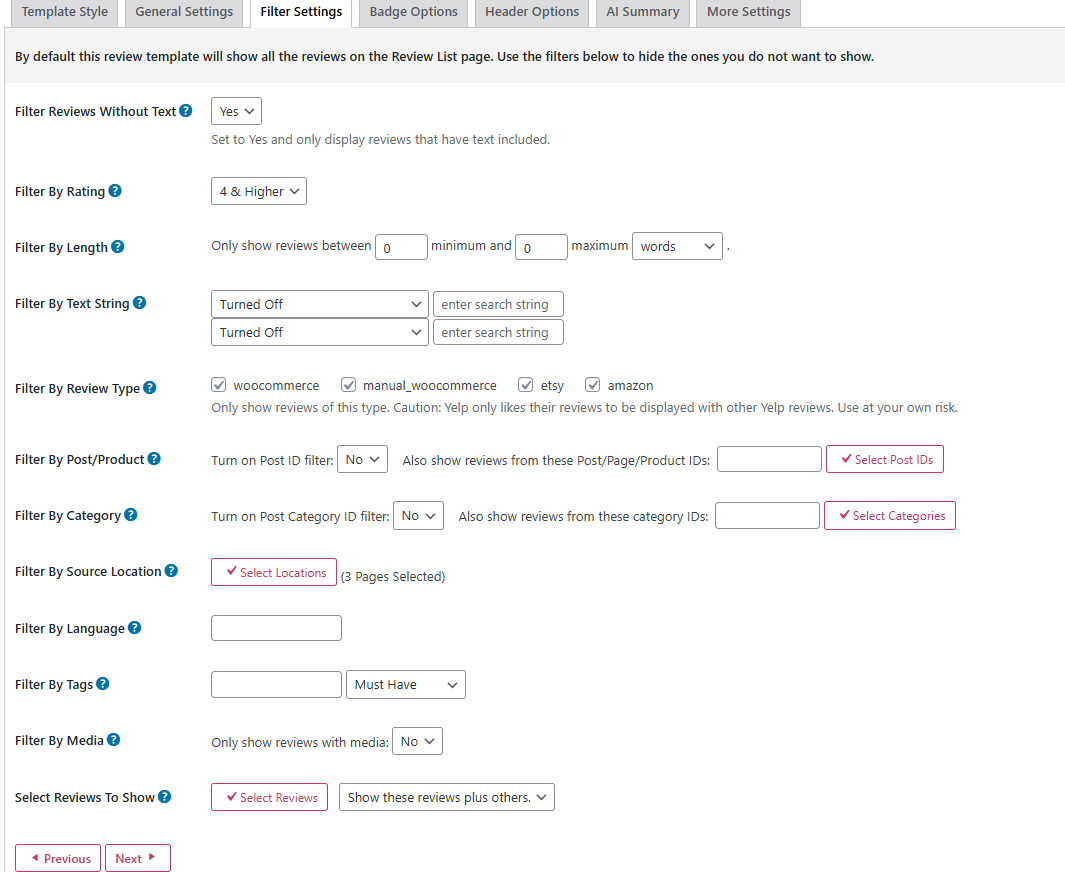Open the words length unit dropdown
The height and width of the screenshot is (872, 1065).
point(677,247)
